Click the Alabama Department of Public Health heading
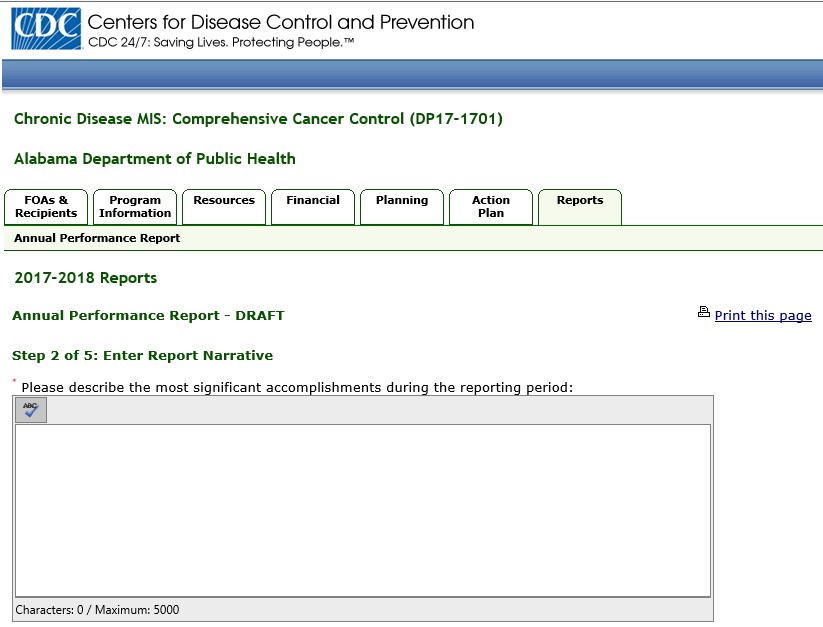Image resolution: width=823 pixels, height=627 pixels. tap(155, 159)
